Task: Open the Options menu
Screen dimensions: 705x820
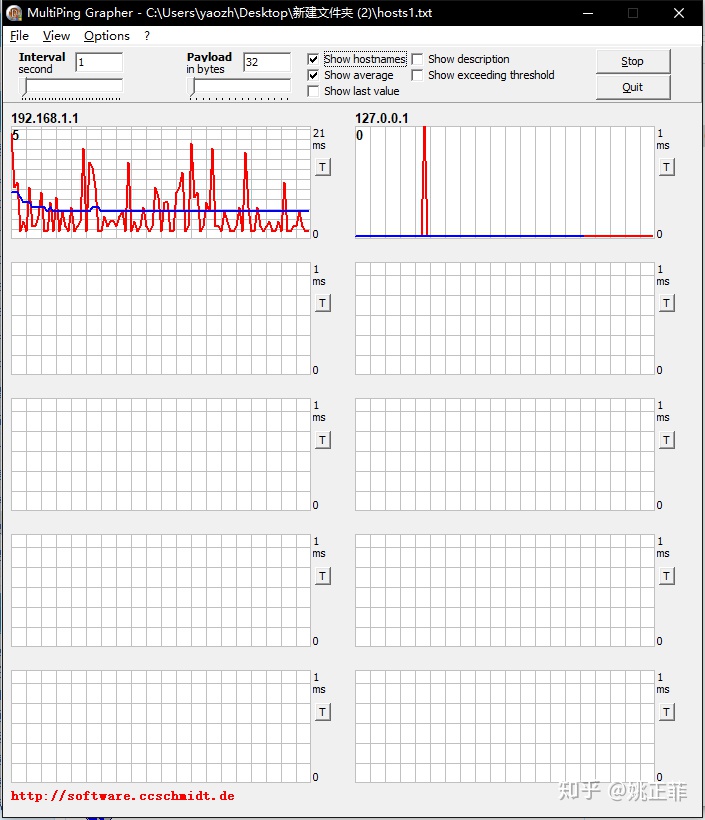Action: point(107,36)
